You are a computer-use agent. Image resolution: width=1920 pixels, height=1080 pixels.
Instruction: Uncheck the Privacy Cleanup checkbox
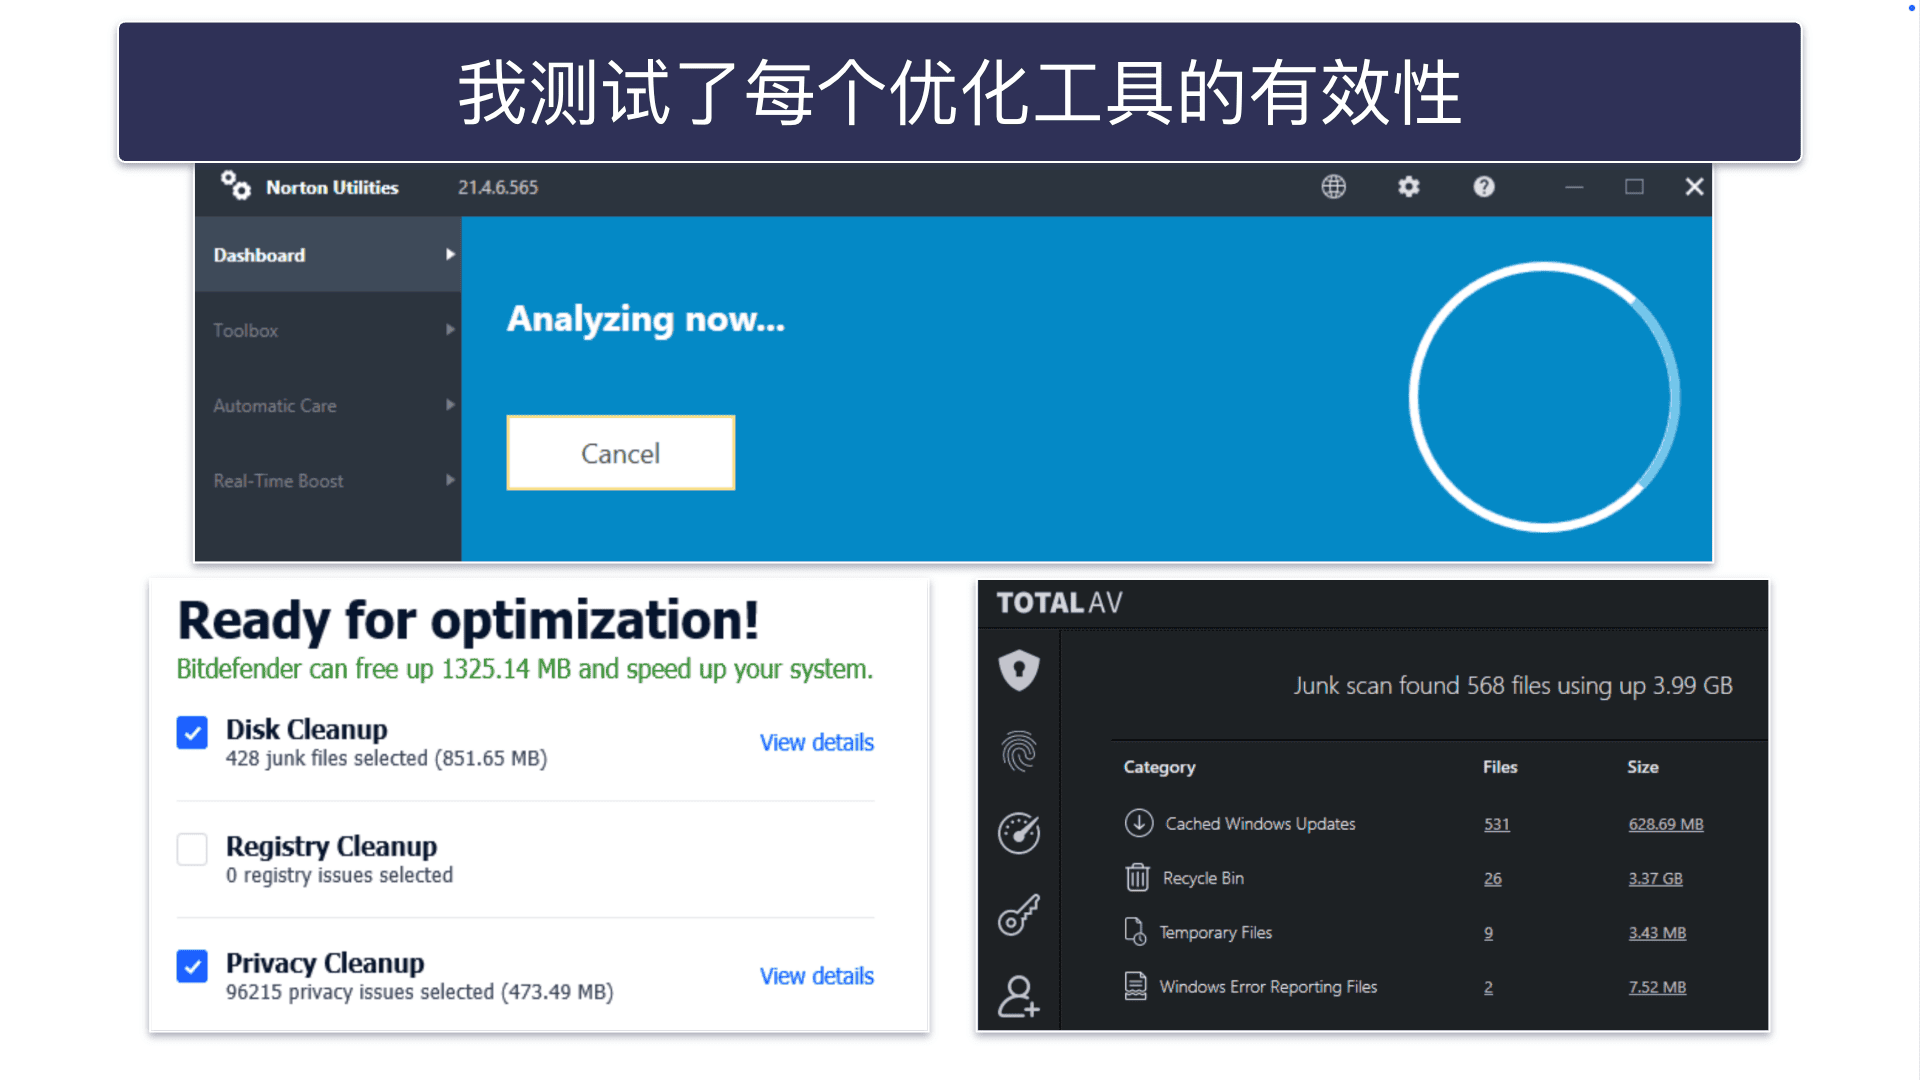192,966
